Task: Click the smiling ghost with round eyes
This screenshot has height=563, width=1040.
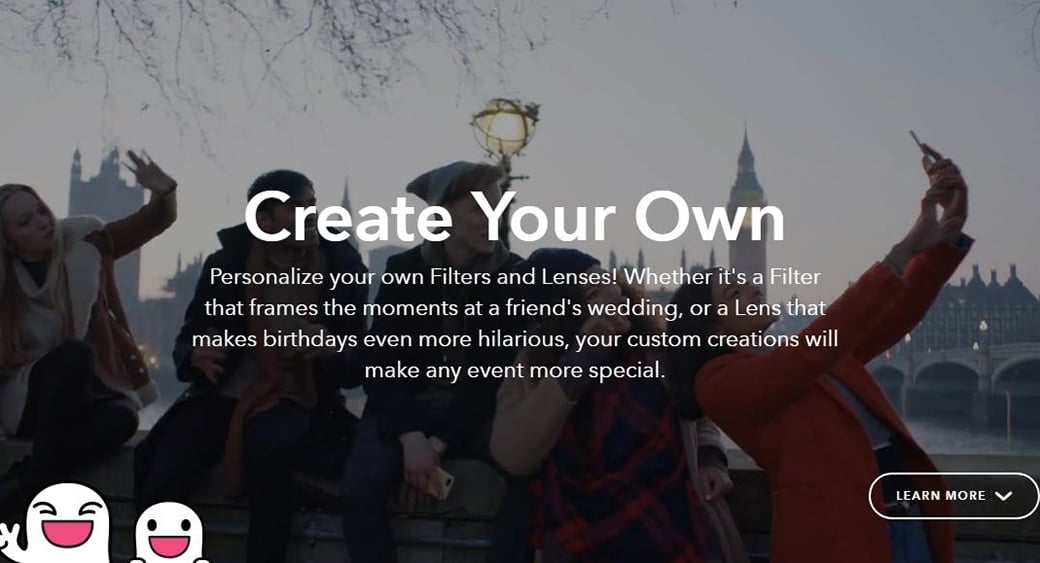Action: pyautogui.click(x=168, y=532)
